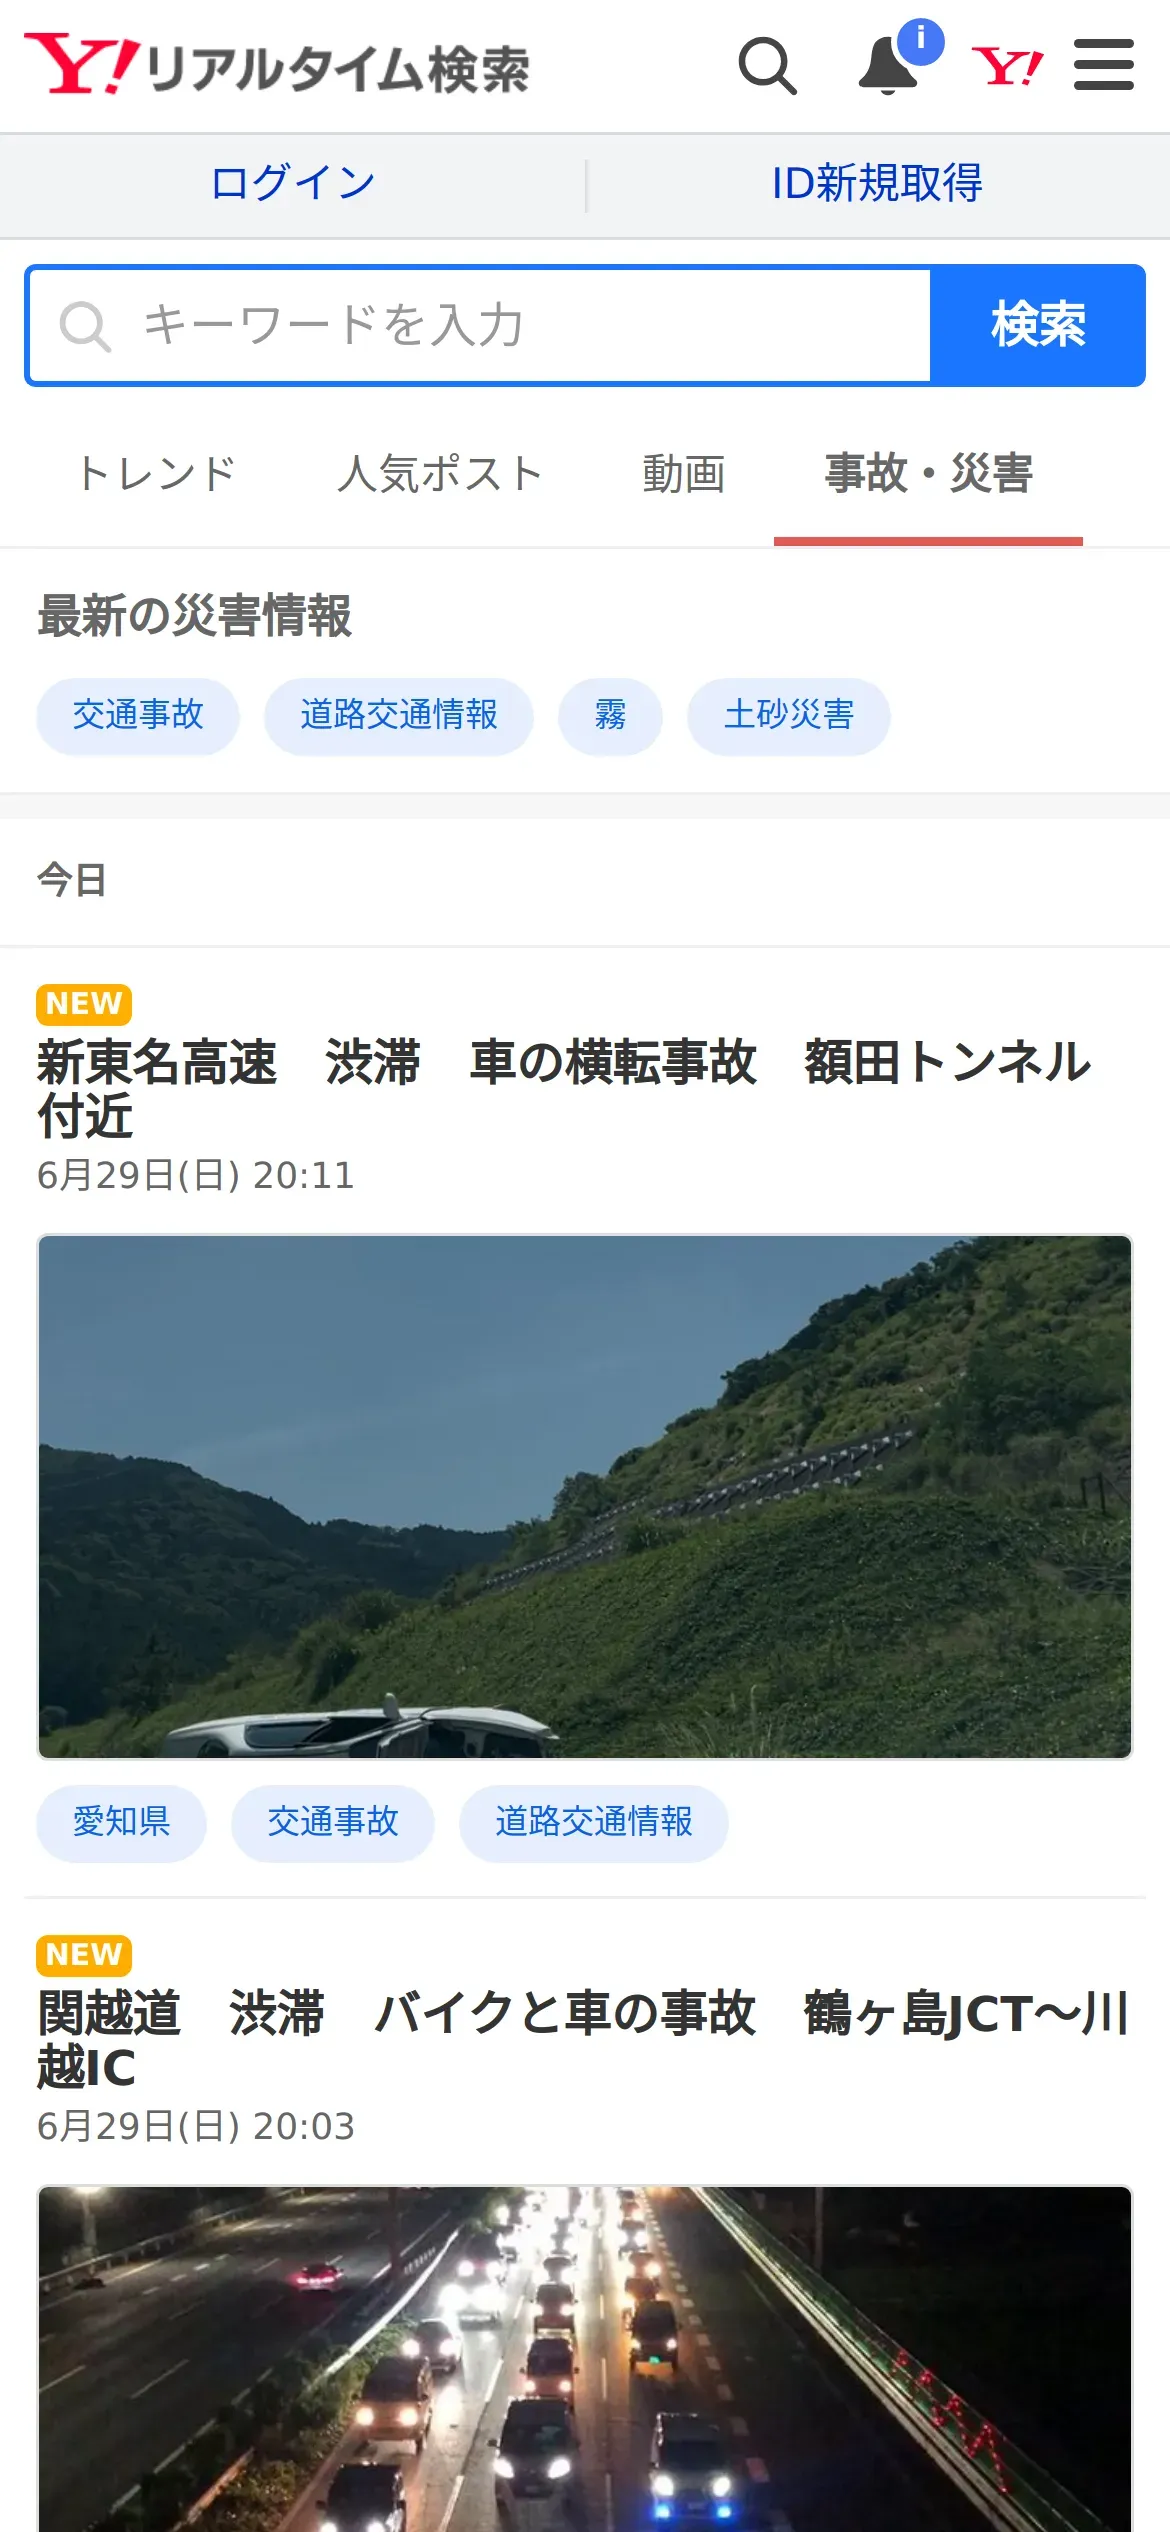Click the 愛知県 tag under the article
The height and width of the screenshot is (2532, 1170).
[x=122, y=1823]
